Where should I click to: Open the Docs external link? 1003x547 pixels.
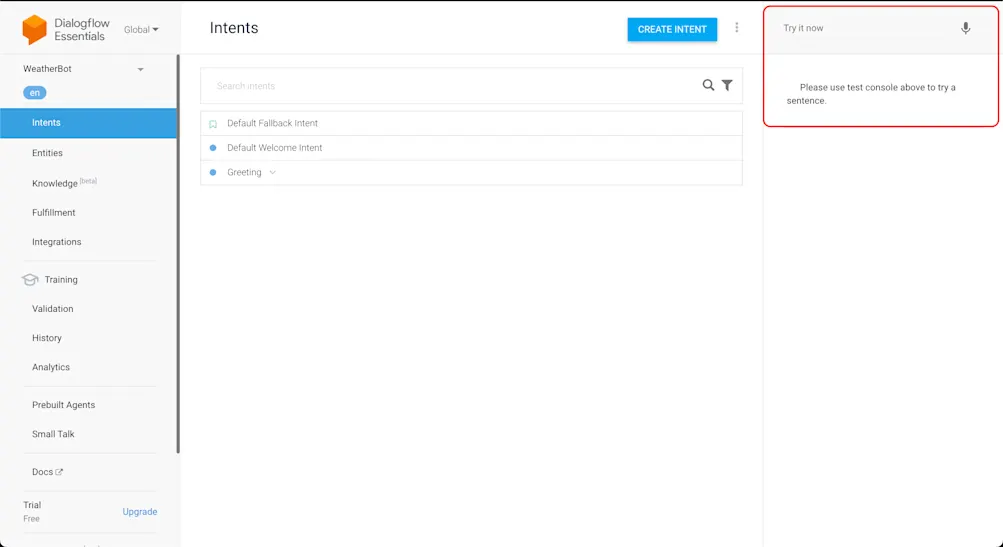click(47, 472)
